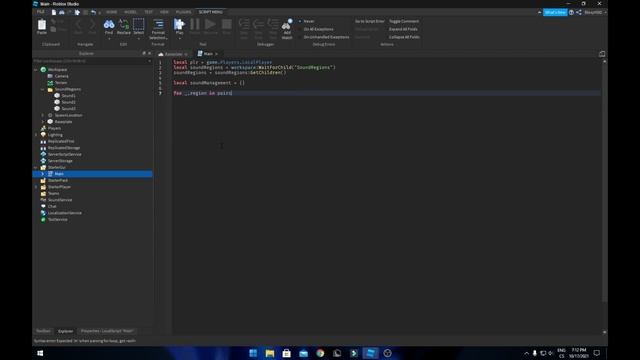Image resolution: width=640 pixels, height=360 pixels.
Task: Collapse the Workspace tree node
Action: click(x=36, y=70)
